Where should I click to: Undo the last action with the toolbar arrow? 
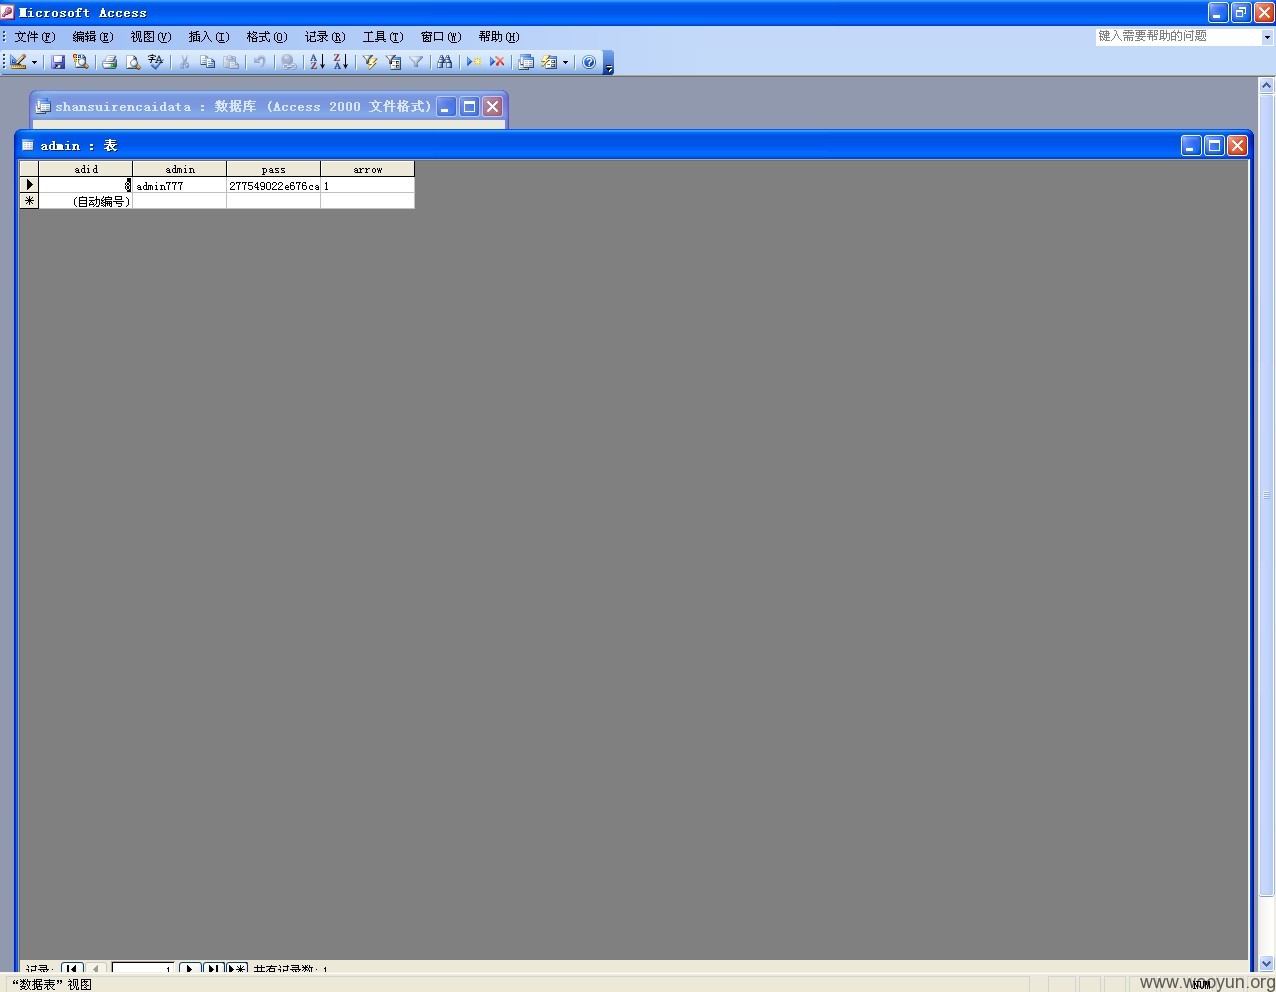click(259, 62)
